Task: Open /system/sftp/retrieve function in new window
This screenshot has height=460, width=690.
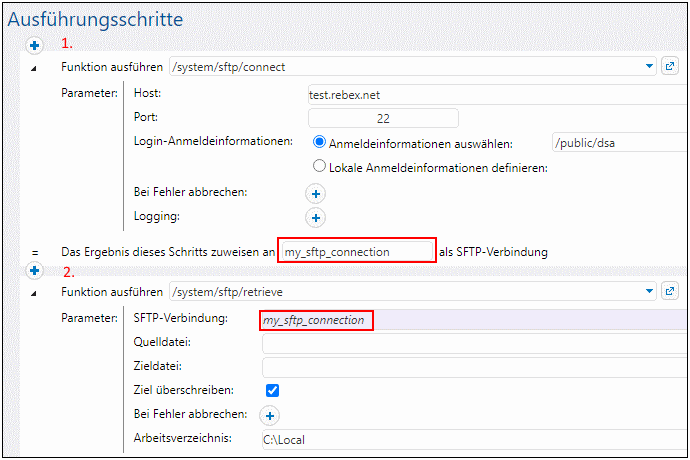Action: pyautogui.click(x=670, y=293)
